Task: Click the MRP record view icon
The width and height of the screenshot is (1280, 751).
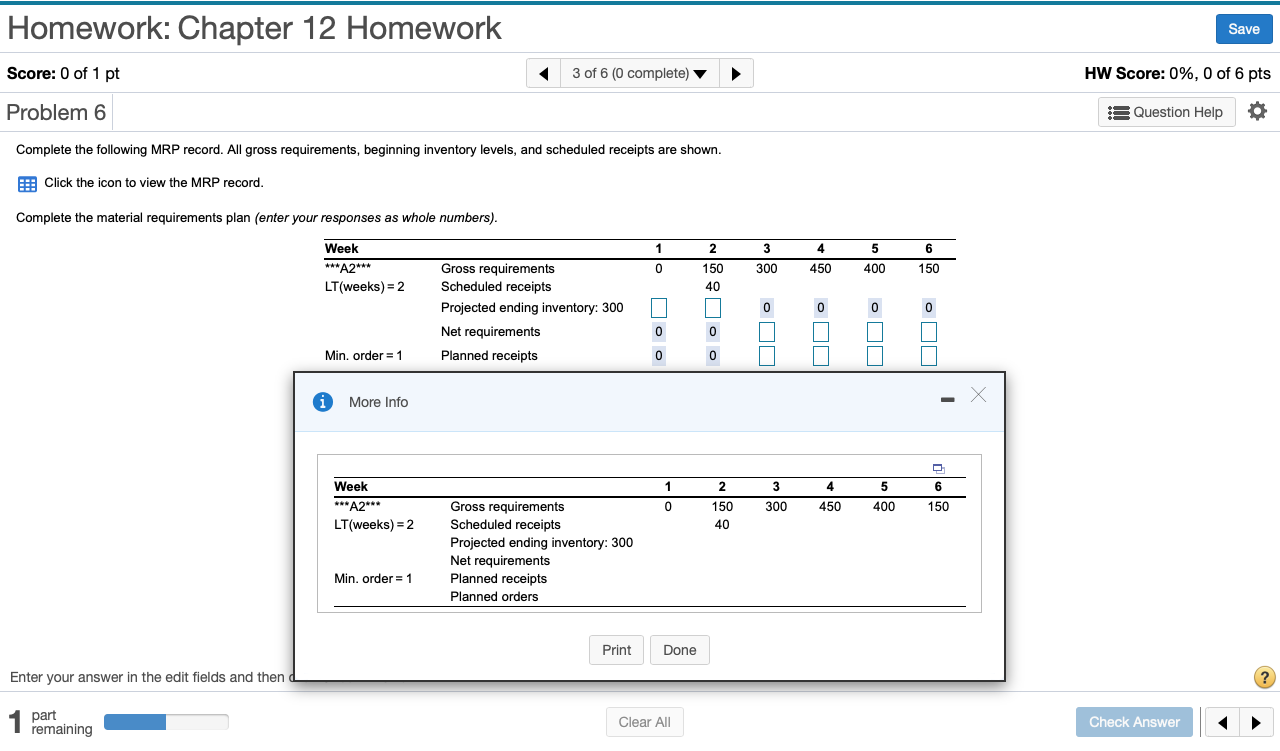Action: coord(26,183)
